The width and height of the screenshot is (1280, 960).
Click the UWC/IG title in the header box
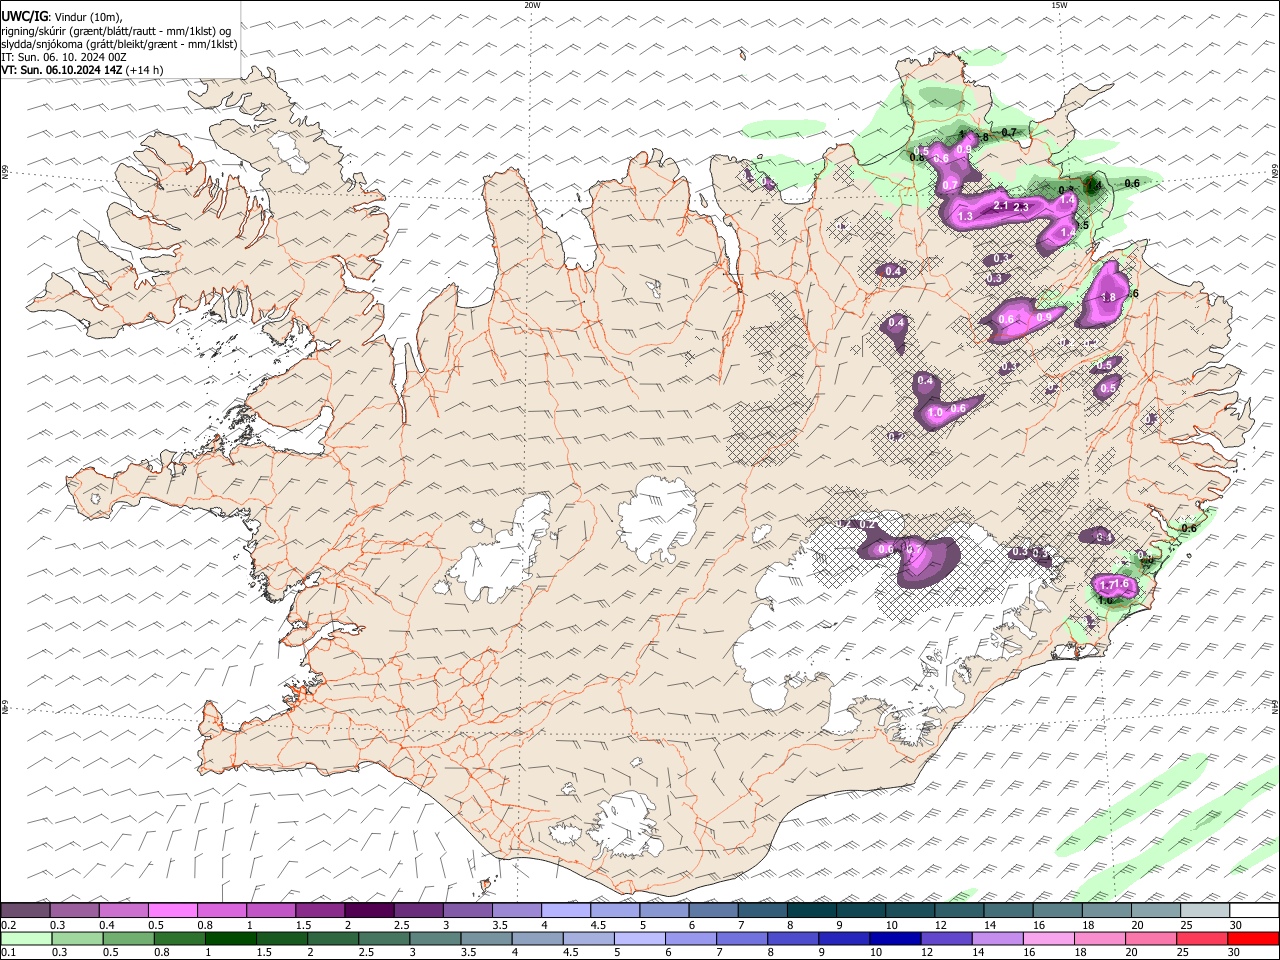pyautogui.click(x=25, y=16)
